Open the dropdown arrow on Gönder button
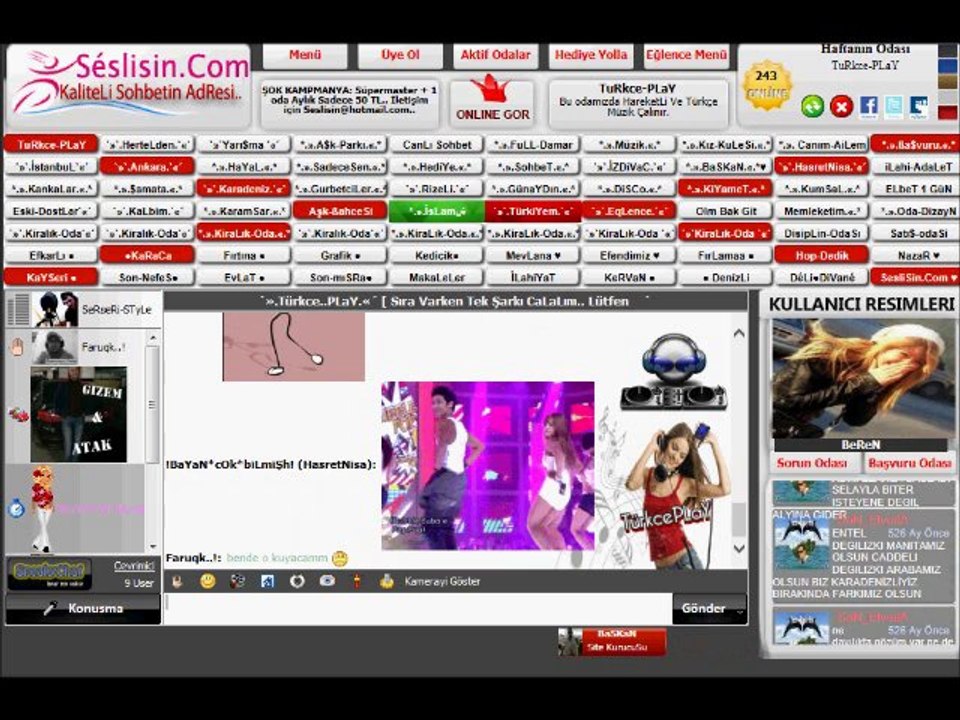 [740, 610]
